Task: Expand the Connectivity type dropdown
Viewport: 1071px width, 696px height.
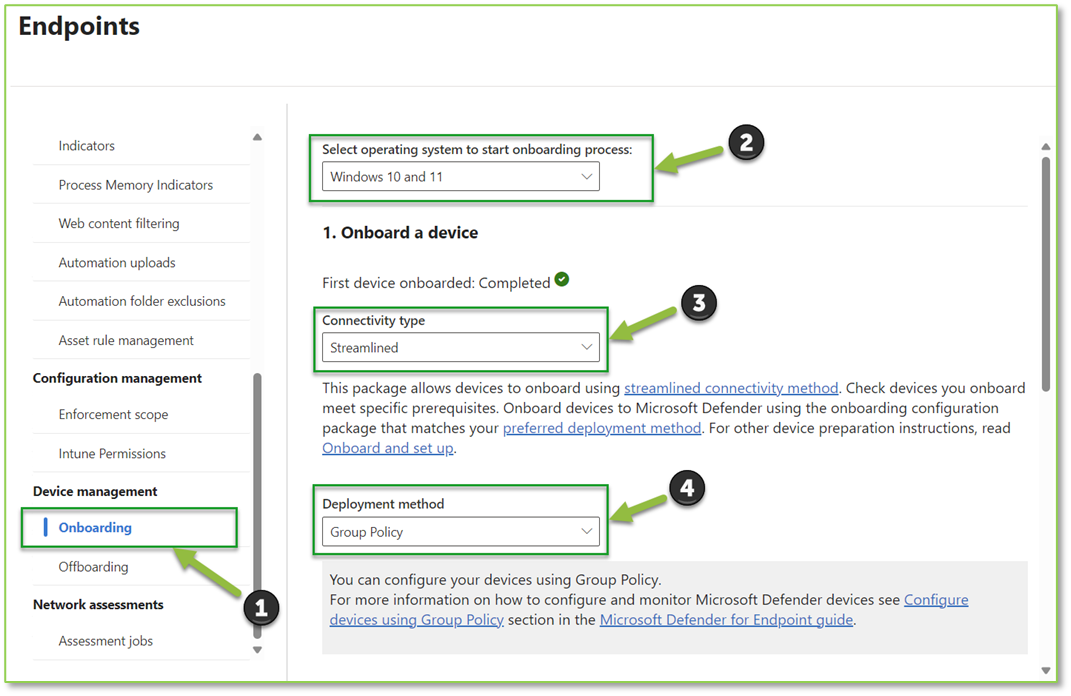Action: (459, 347)
